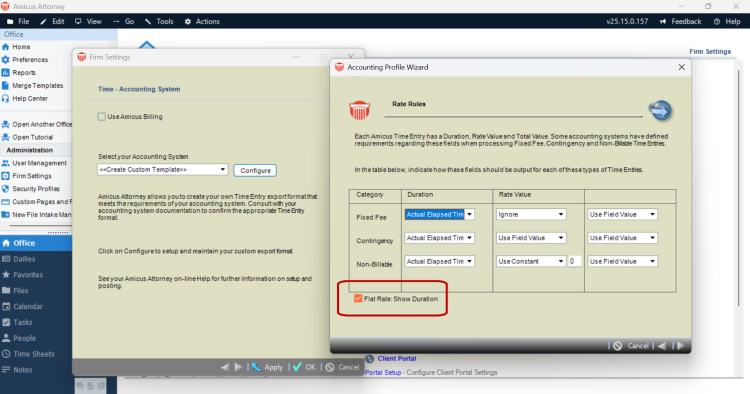Open Notes module icon
Screen dimensions: 750x394
pyautogui.click(x=6, y=370)
